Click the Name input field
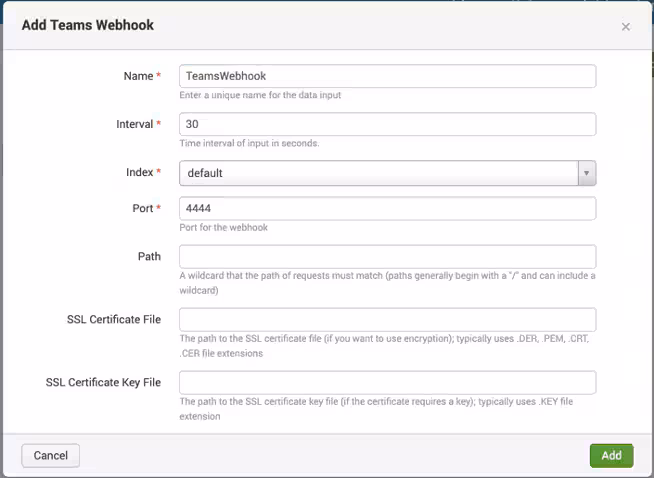Screen dimensions: 654x478 coord(387,76)
